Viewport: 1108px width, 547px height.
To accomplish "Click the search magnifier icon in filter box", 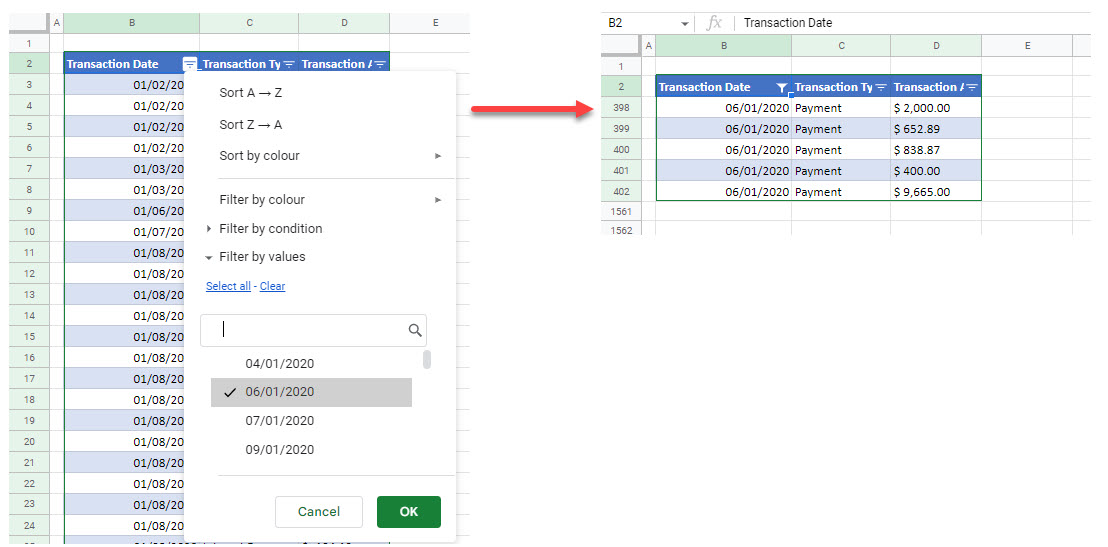I will tap(415, 330).
